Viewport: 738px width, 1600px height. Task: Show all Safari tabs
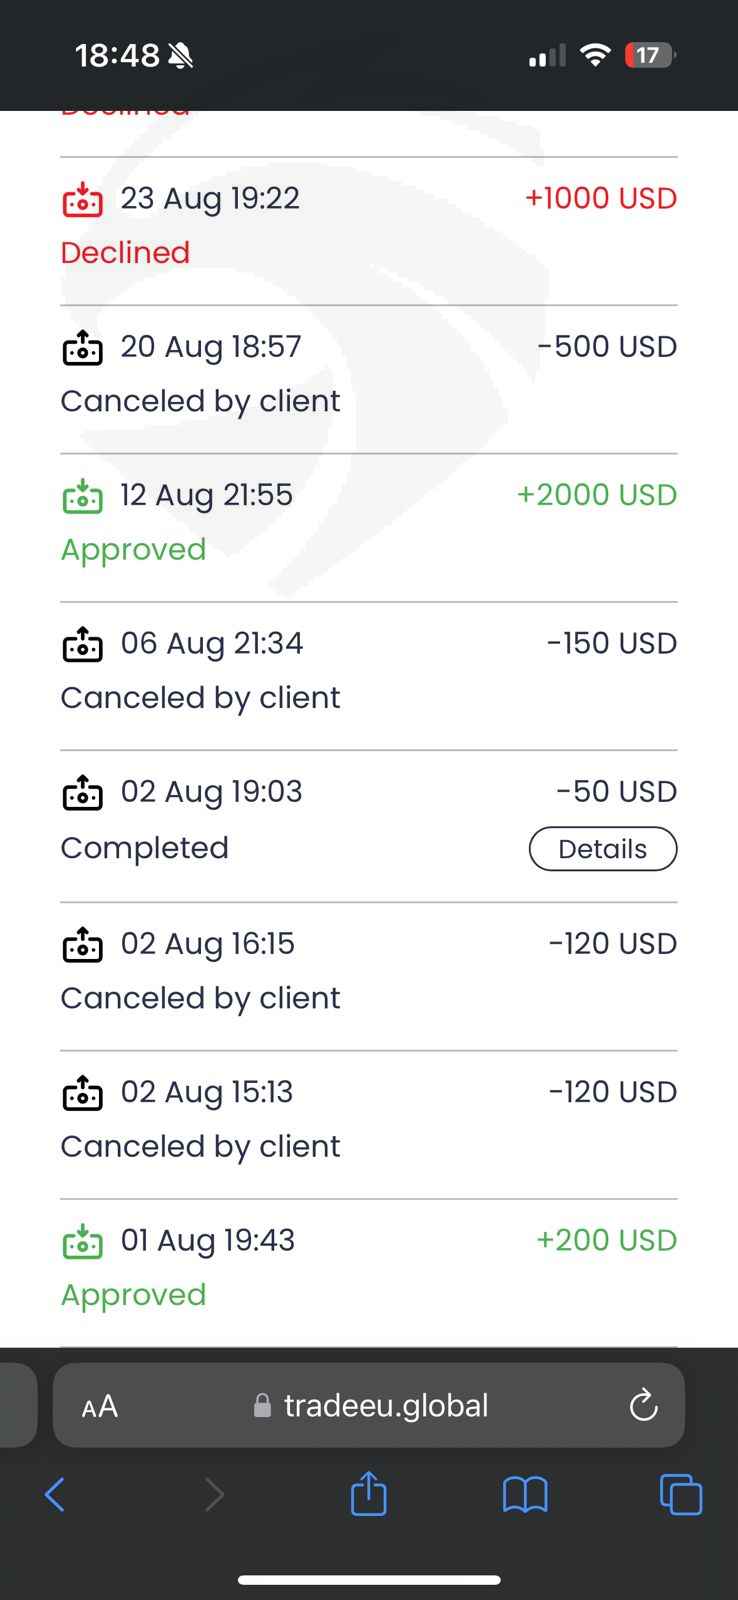(681, 1496)
